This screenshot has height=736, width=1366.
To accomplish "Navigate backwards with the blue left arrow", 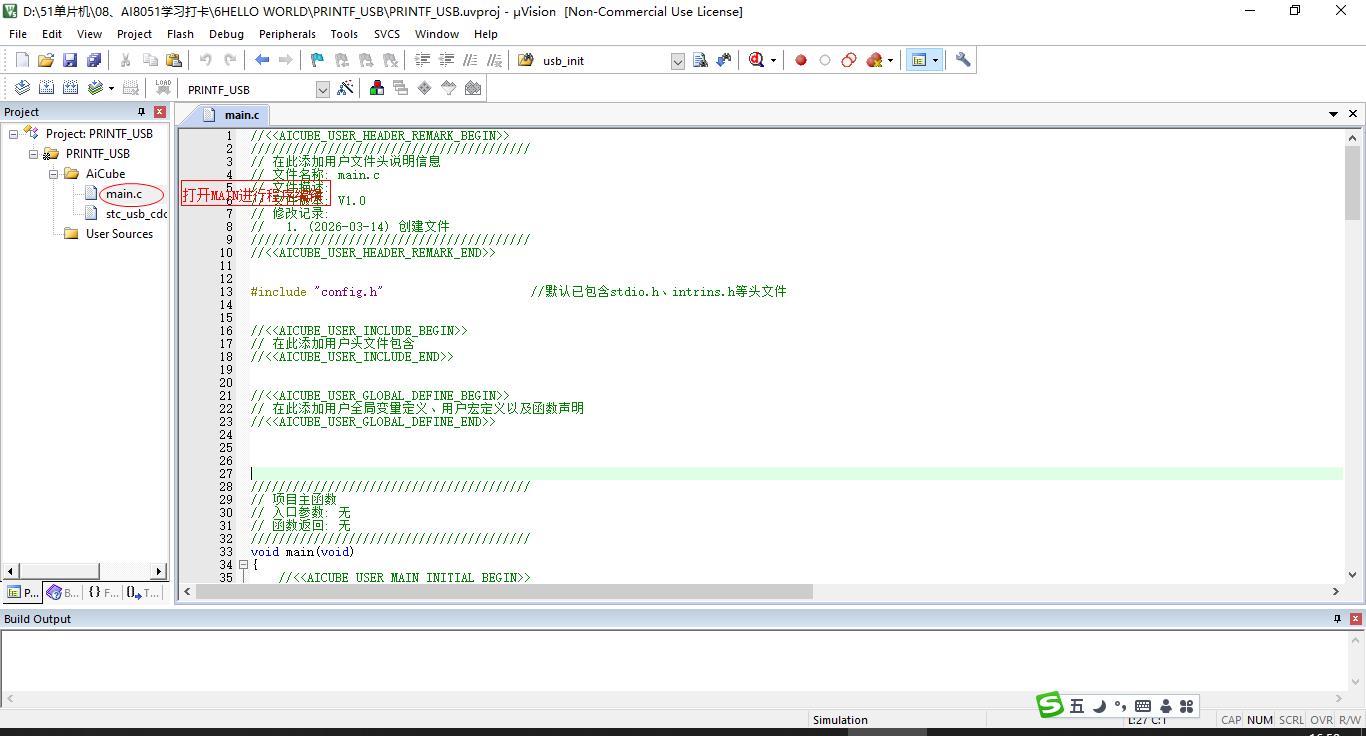I will [262, 60].
